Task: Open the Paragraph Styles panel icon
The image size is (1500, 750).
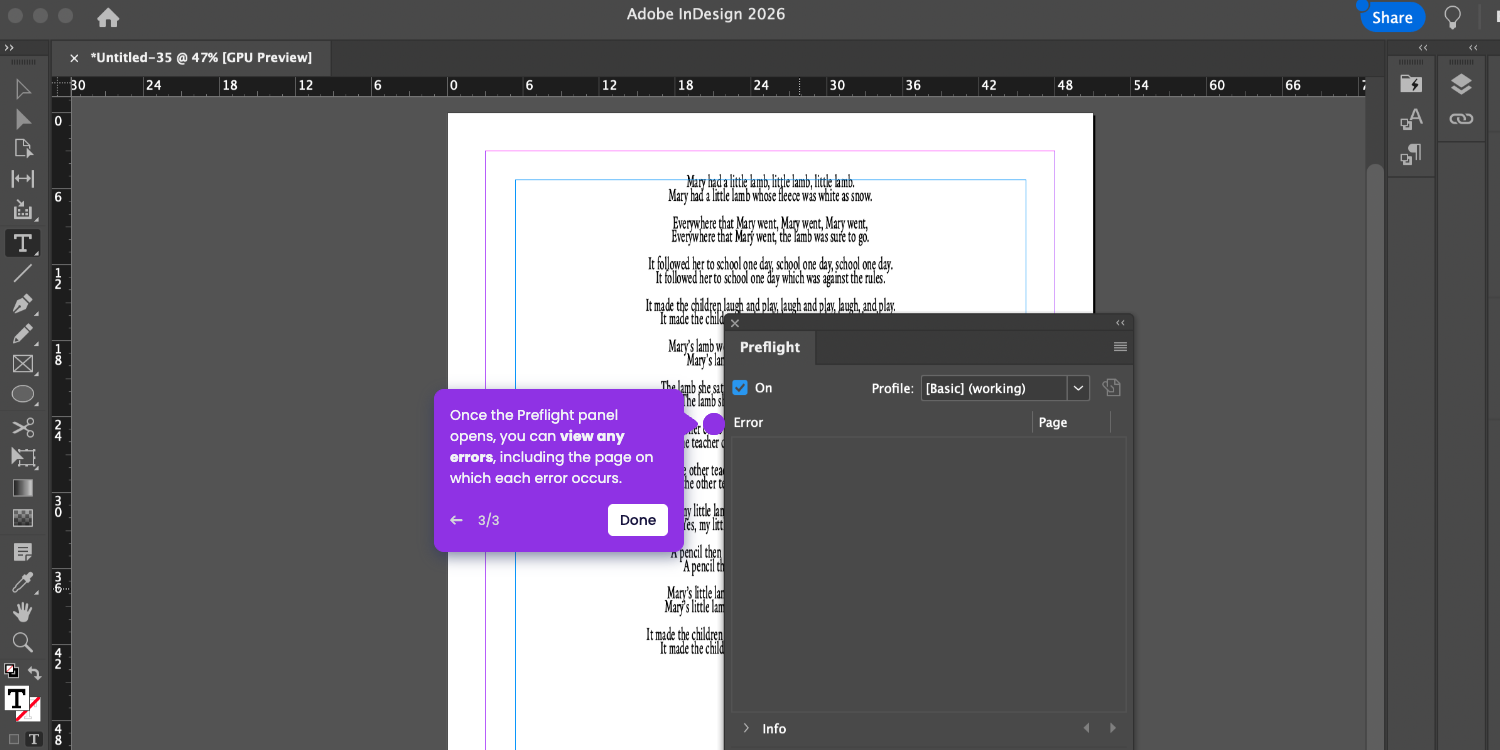Action: pos(1411,155)
